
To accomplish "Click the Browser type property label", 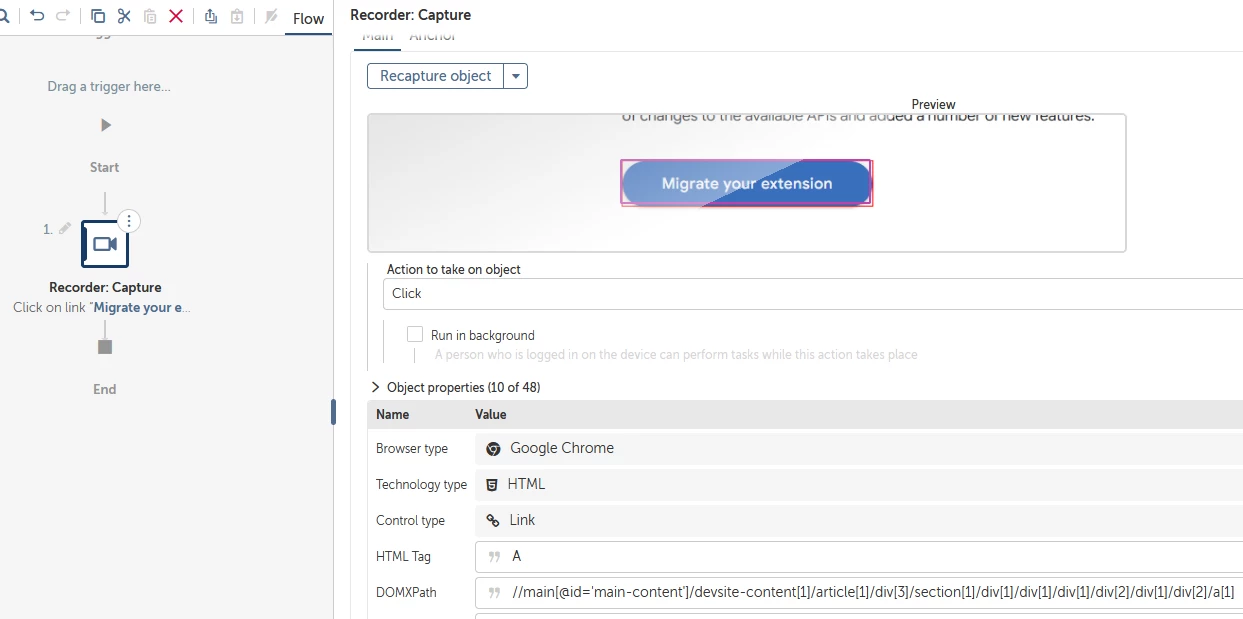I will point(412,448).
